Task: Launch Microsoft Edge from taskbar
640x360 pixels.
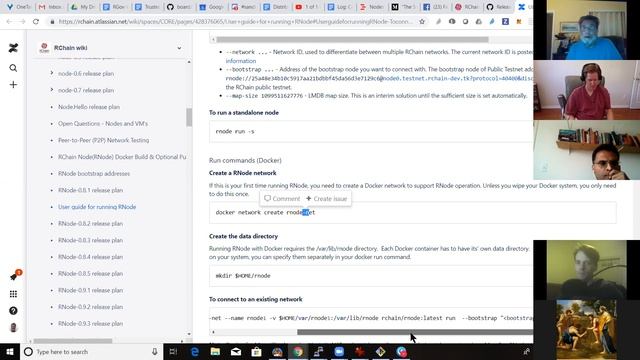Action: pos(195,352)
